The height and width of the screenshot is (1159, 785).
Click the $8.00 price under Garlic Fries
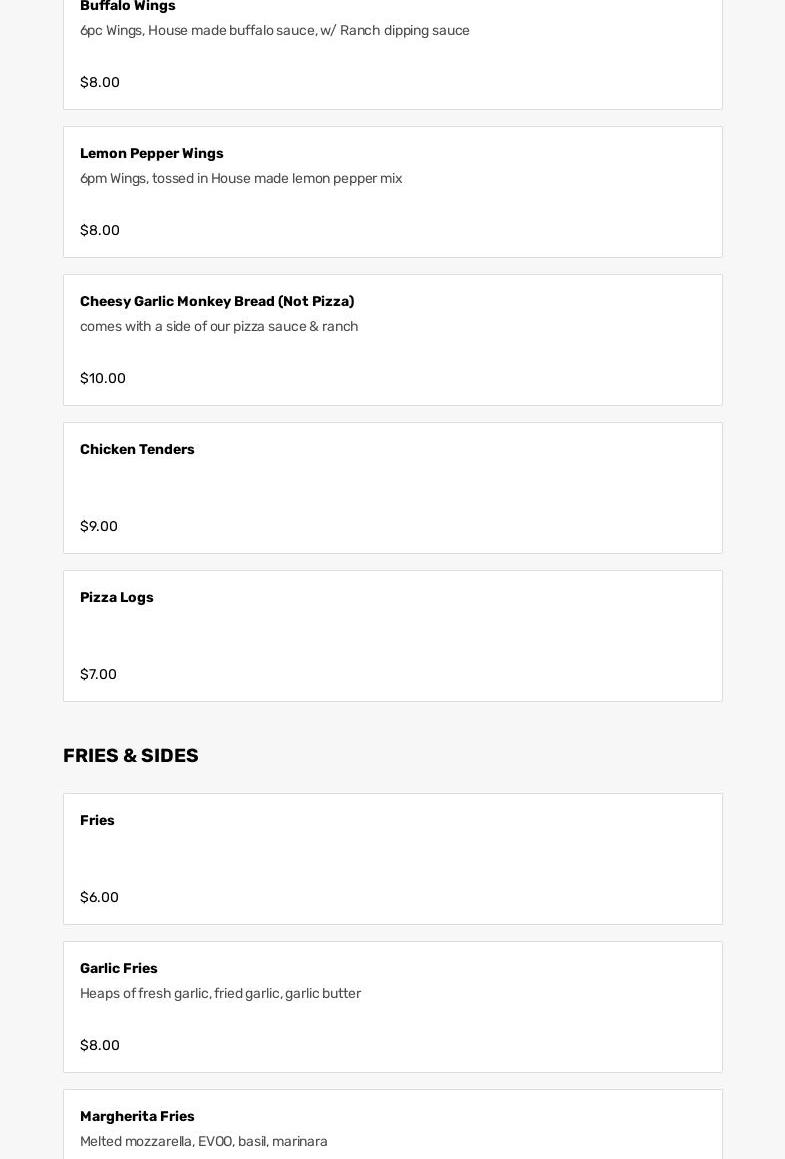pos(100,1045)
